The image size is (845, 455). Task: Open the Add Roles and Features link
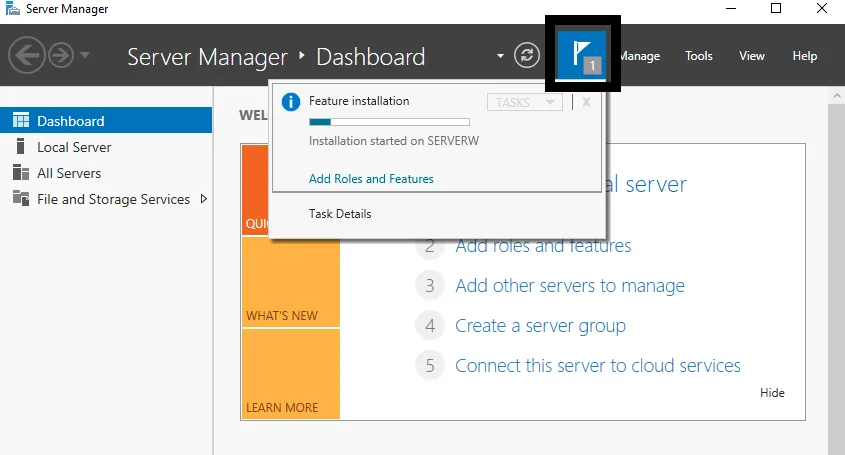click(371, 179)
